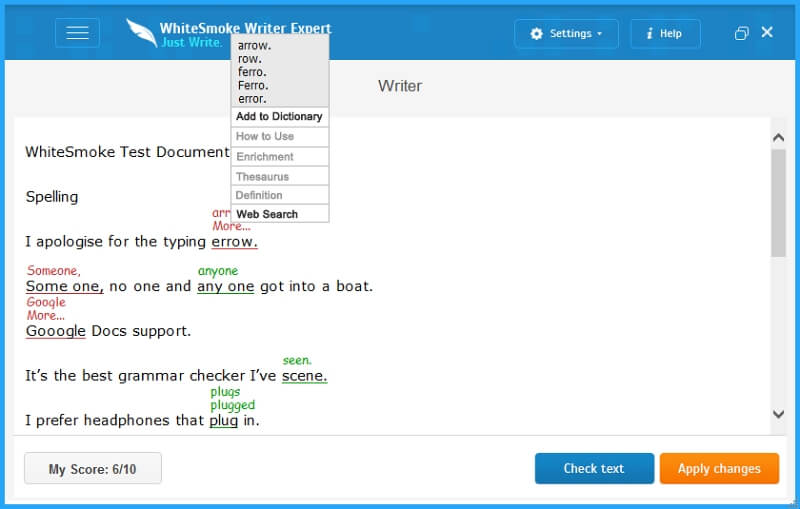The height and width of the screenshot is (509, 800).
Task: Select How to Use menu entry
Action: click(280, 137)
